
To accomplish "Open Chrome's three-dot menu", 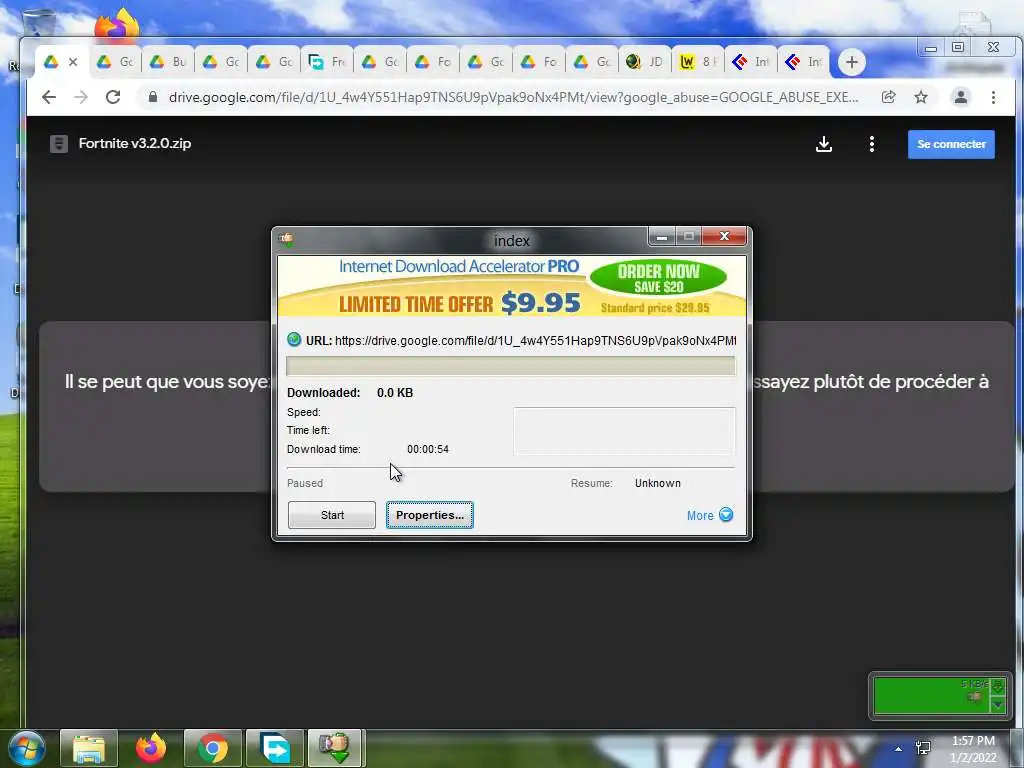I will tap(993, 97).
